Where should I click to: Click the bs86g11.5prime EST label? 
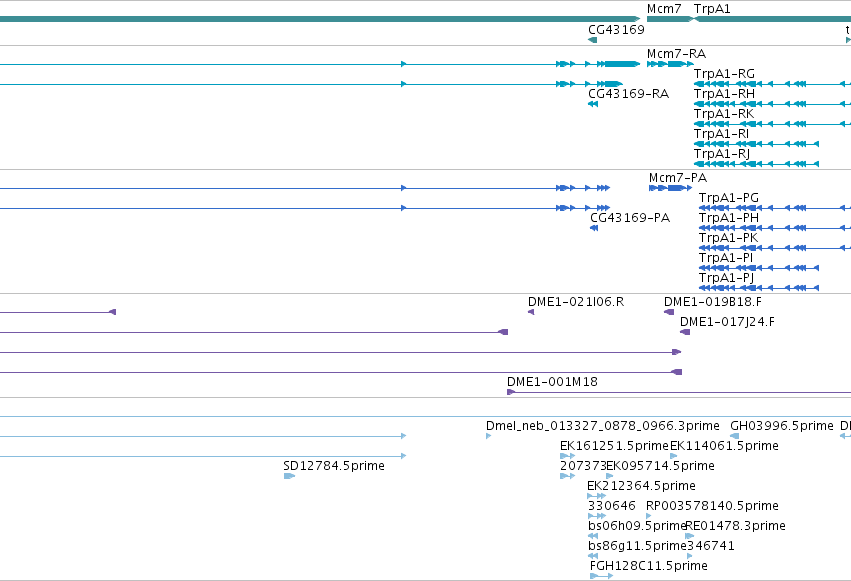(637, 546)
